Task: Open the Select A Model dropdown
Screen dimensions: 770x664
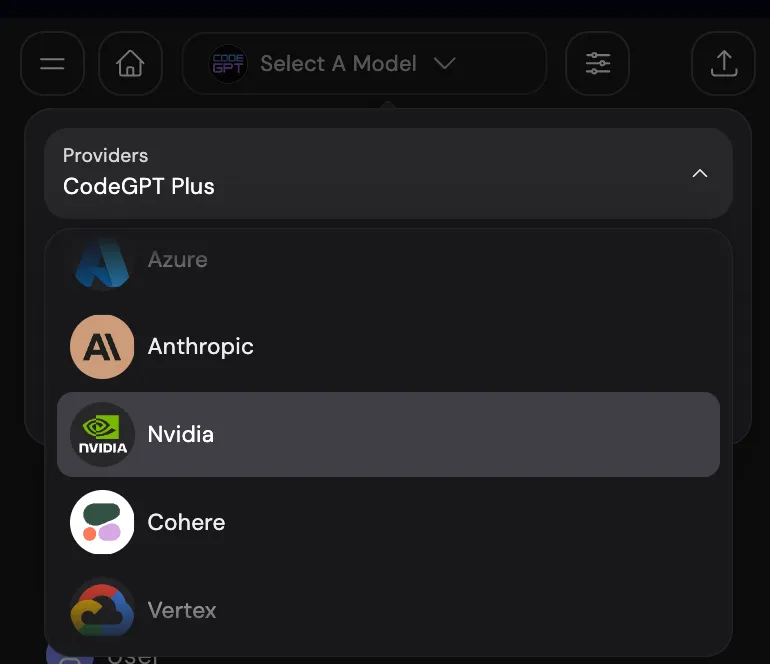Action: (x=364, y=63)
